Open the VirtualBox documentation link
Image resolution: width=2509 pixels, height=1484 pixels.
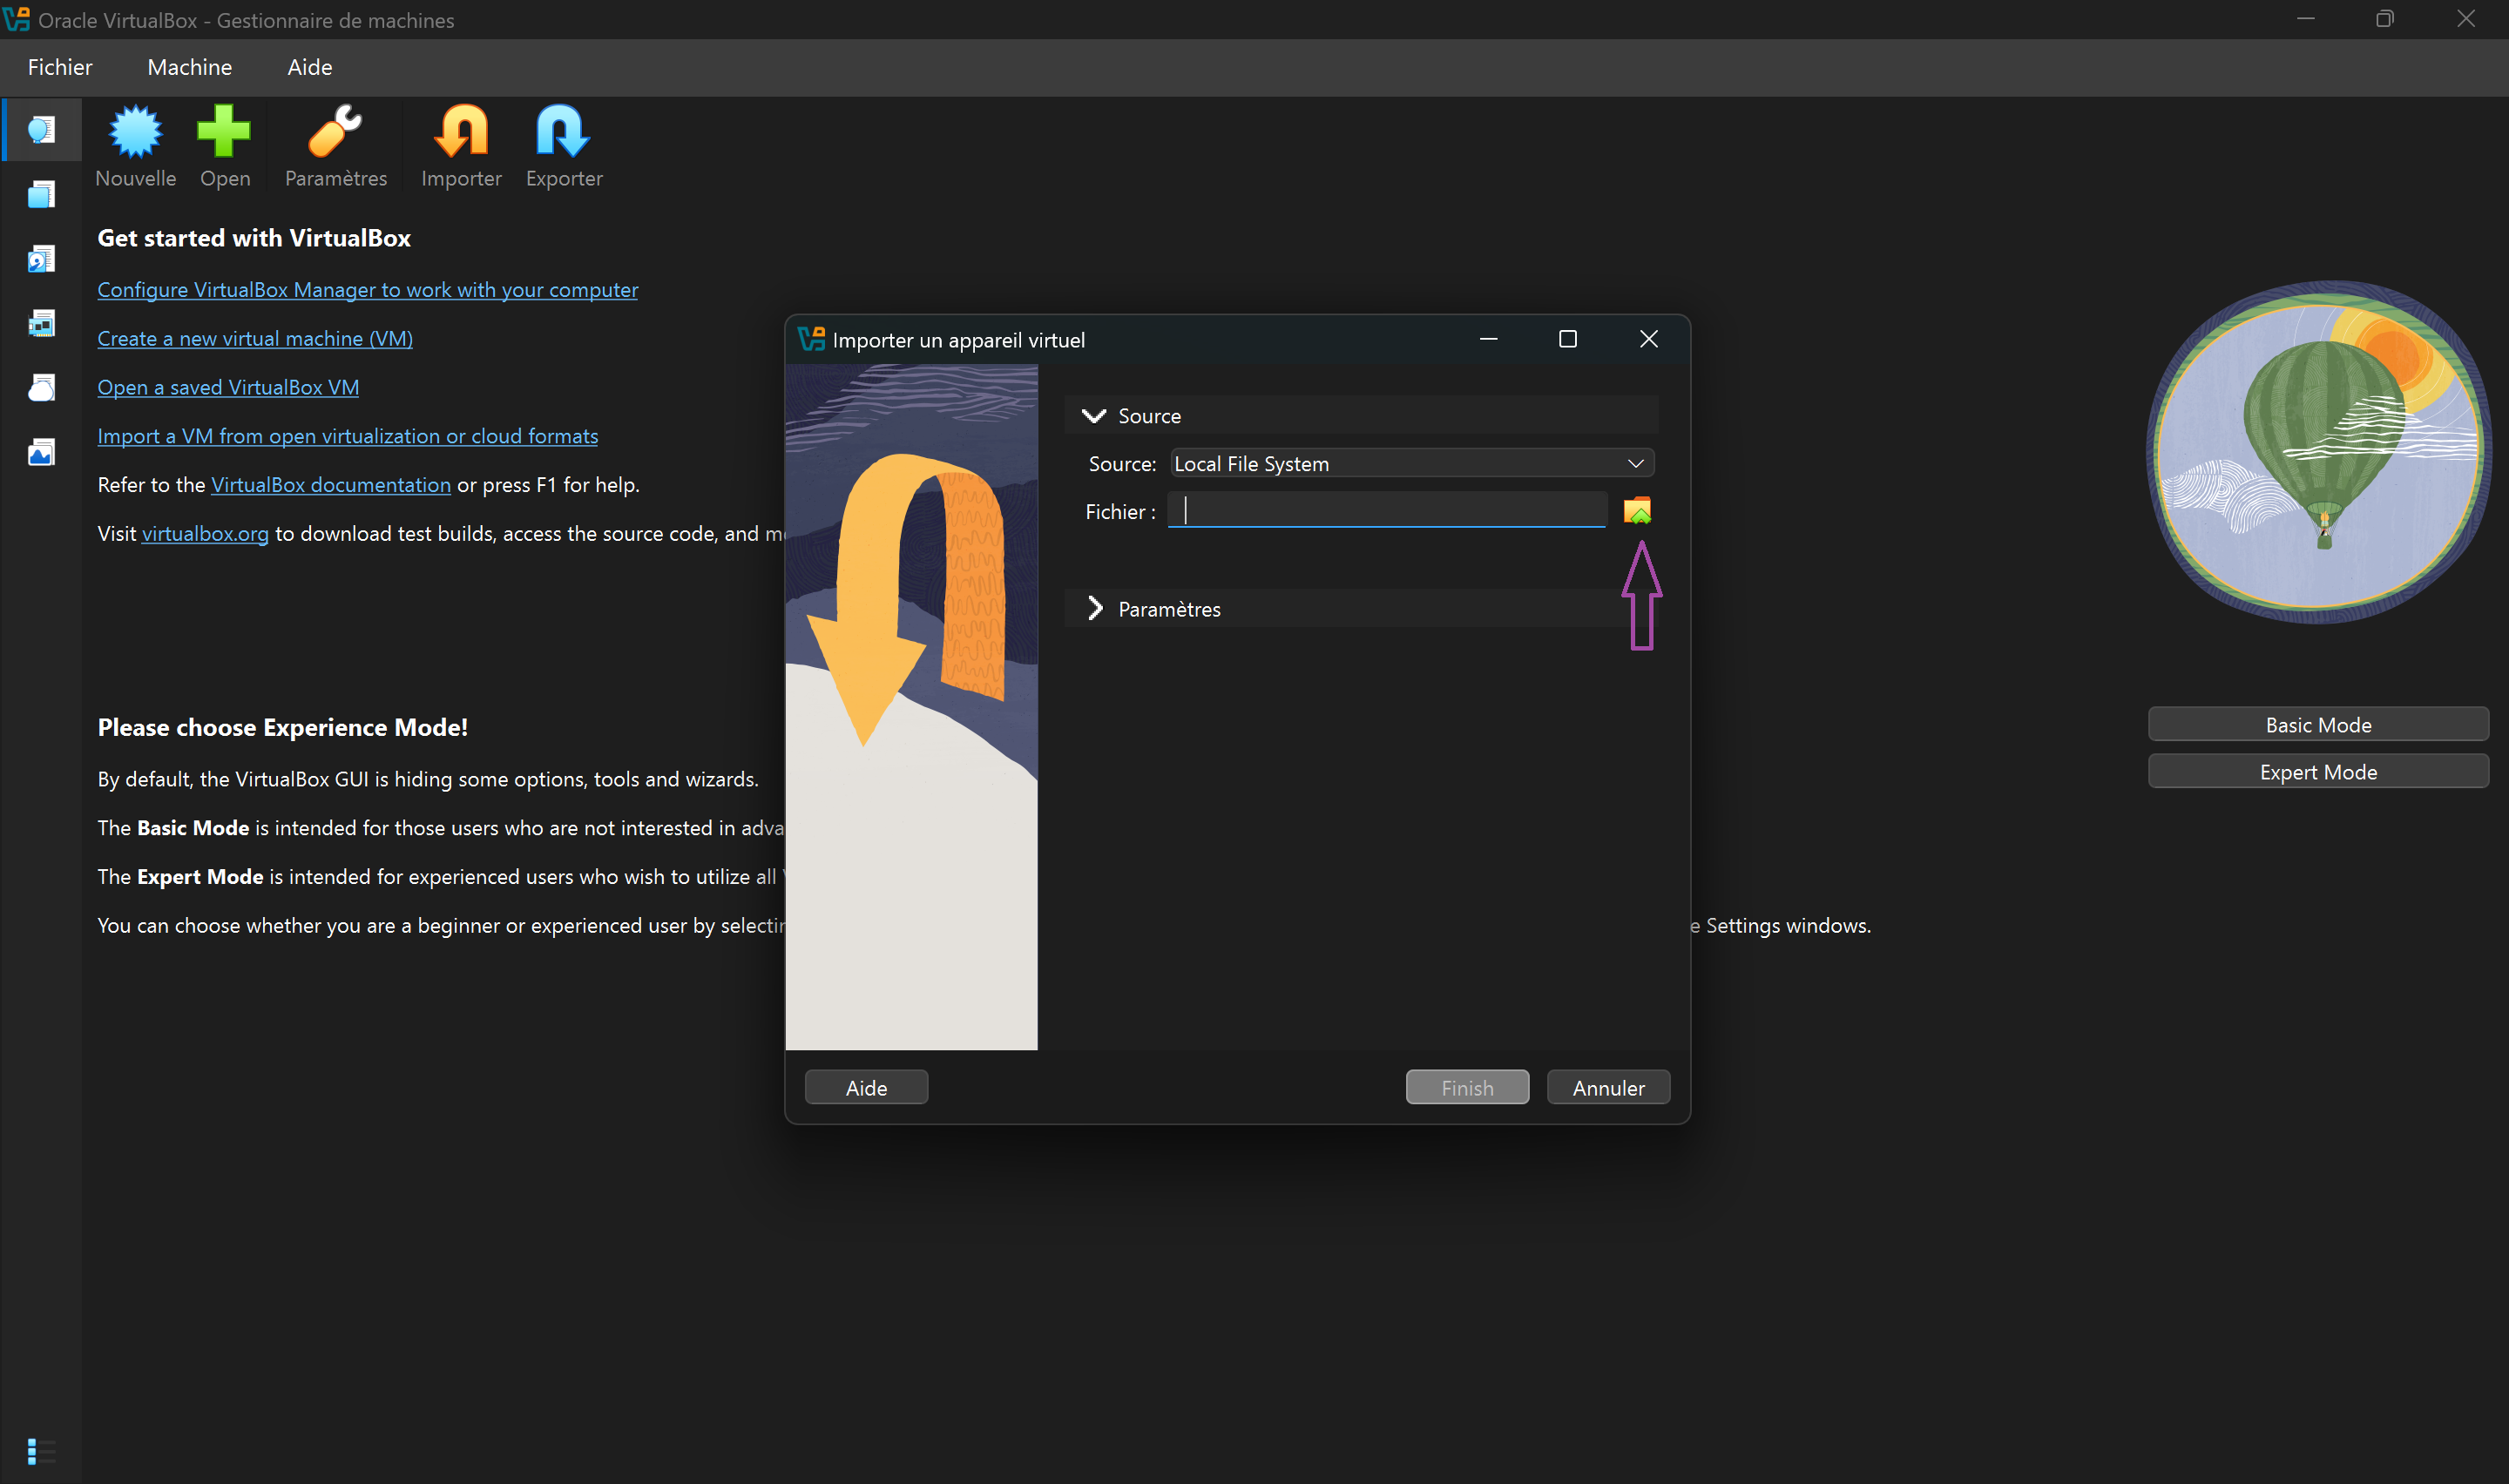[x=330, y=485]
